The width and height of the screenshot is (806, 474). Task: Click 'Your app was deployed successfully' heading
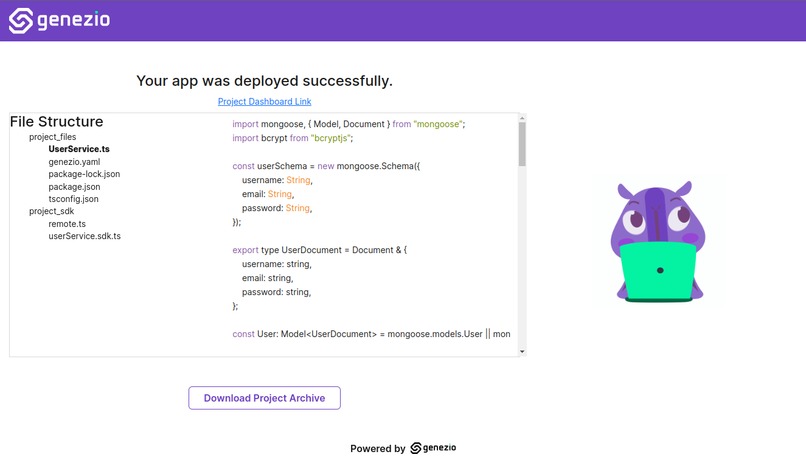point(264,81)
